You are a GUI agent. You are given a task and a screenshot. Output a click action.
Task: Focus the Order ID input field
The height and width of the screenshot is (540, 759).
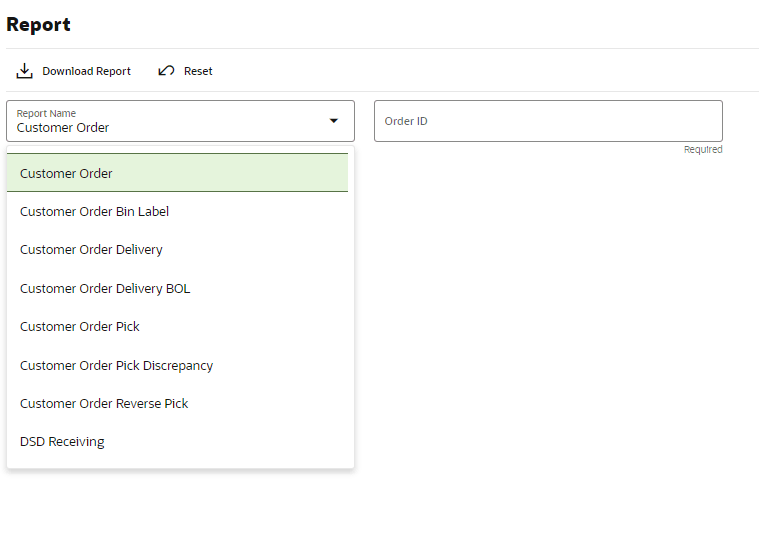click(x=548, y=121)
